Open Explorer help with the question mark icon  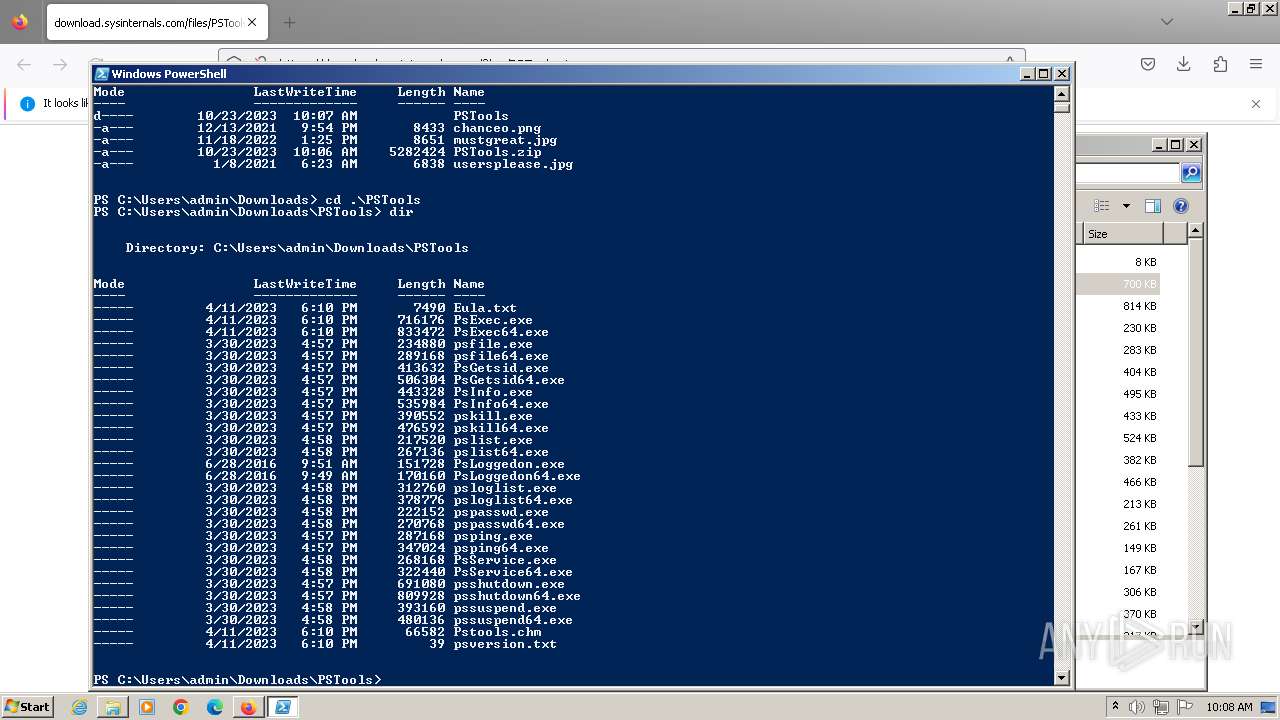pyautogui.click(x=1181, y=206)
